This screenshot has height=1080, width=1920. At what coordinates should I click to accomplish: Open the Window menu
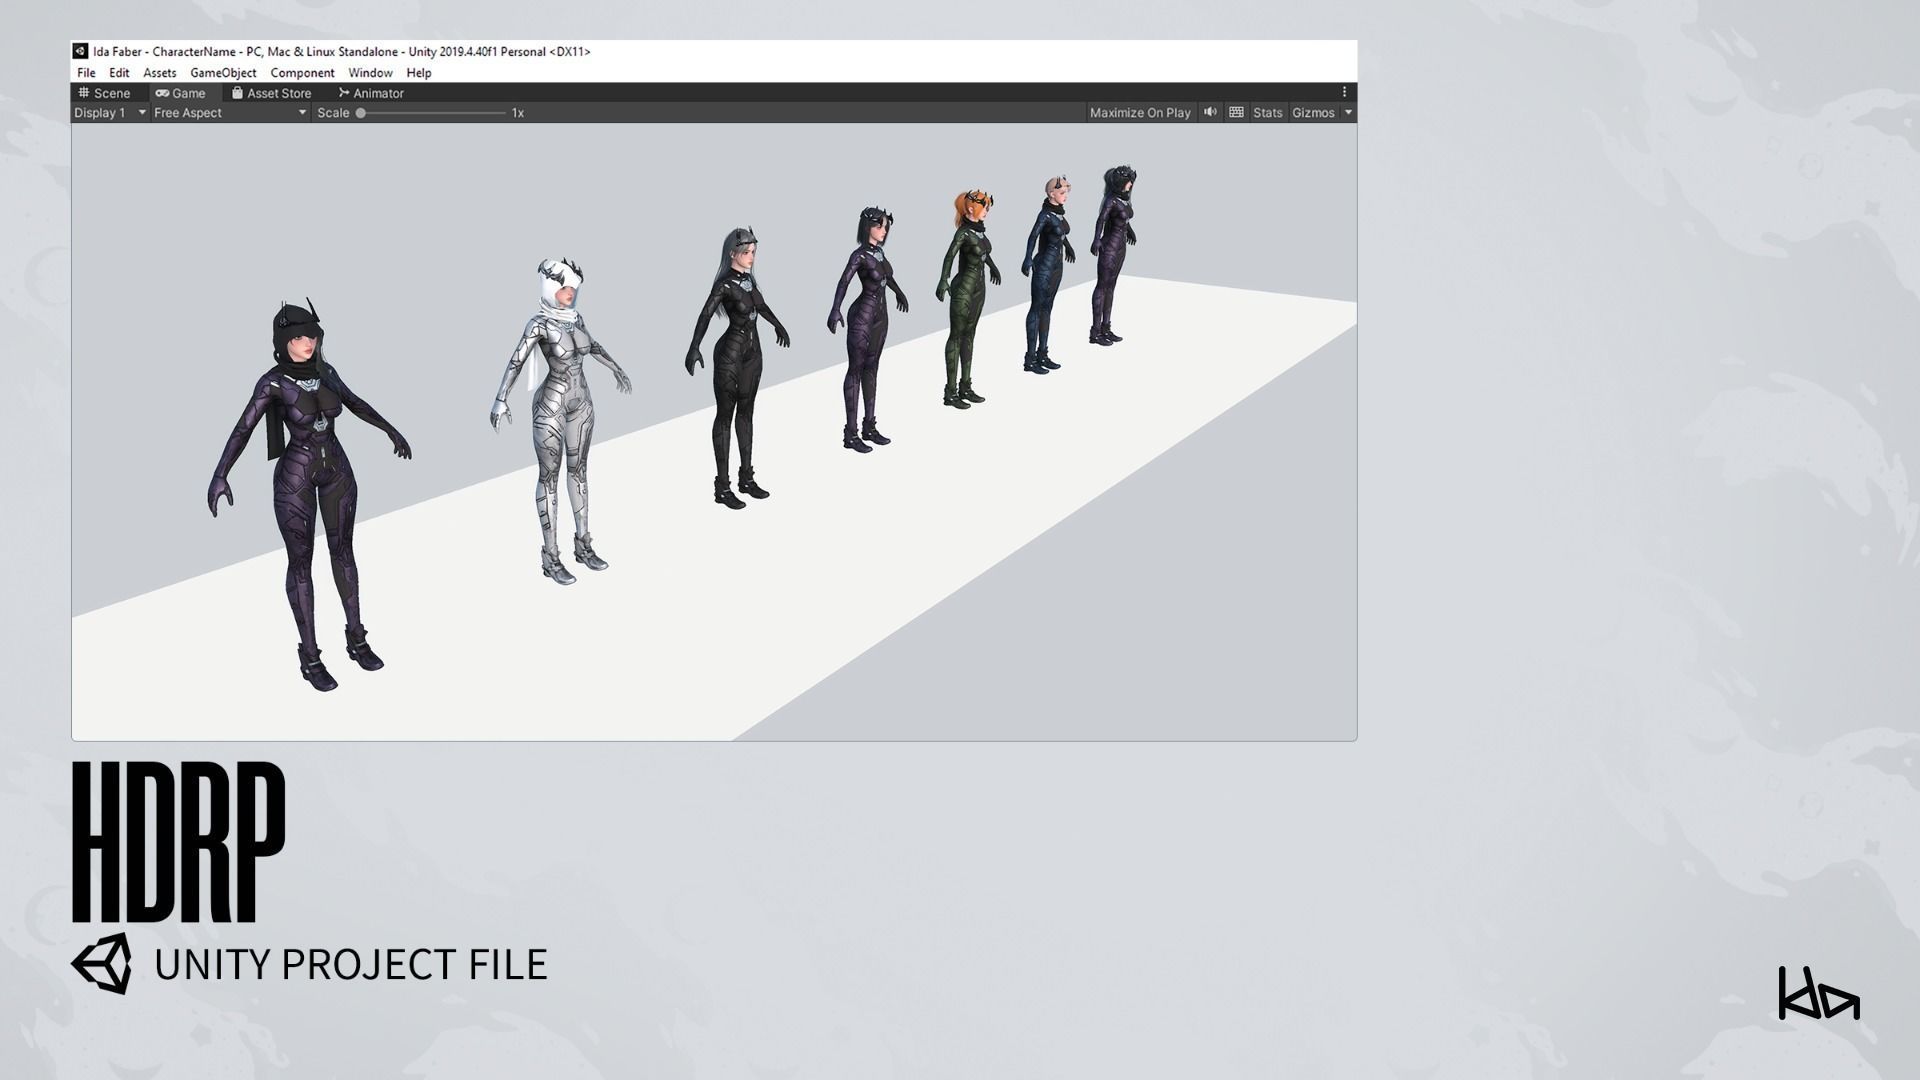coord(370,73)
